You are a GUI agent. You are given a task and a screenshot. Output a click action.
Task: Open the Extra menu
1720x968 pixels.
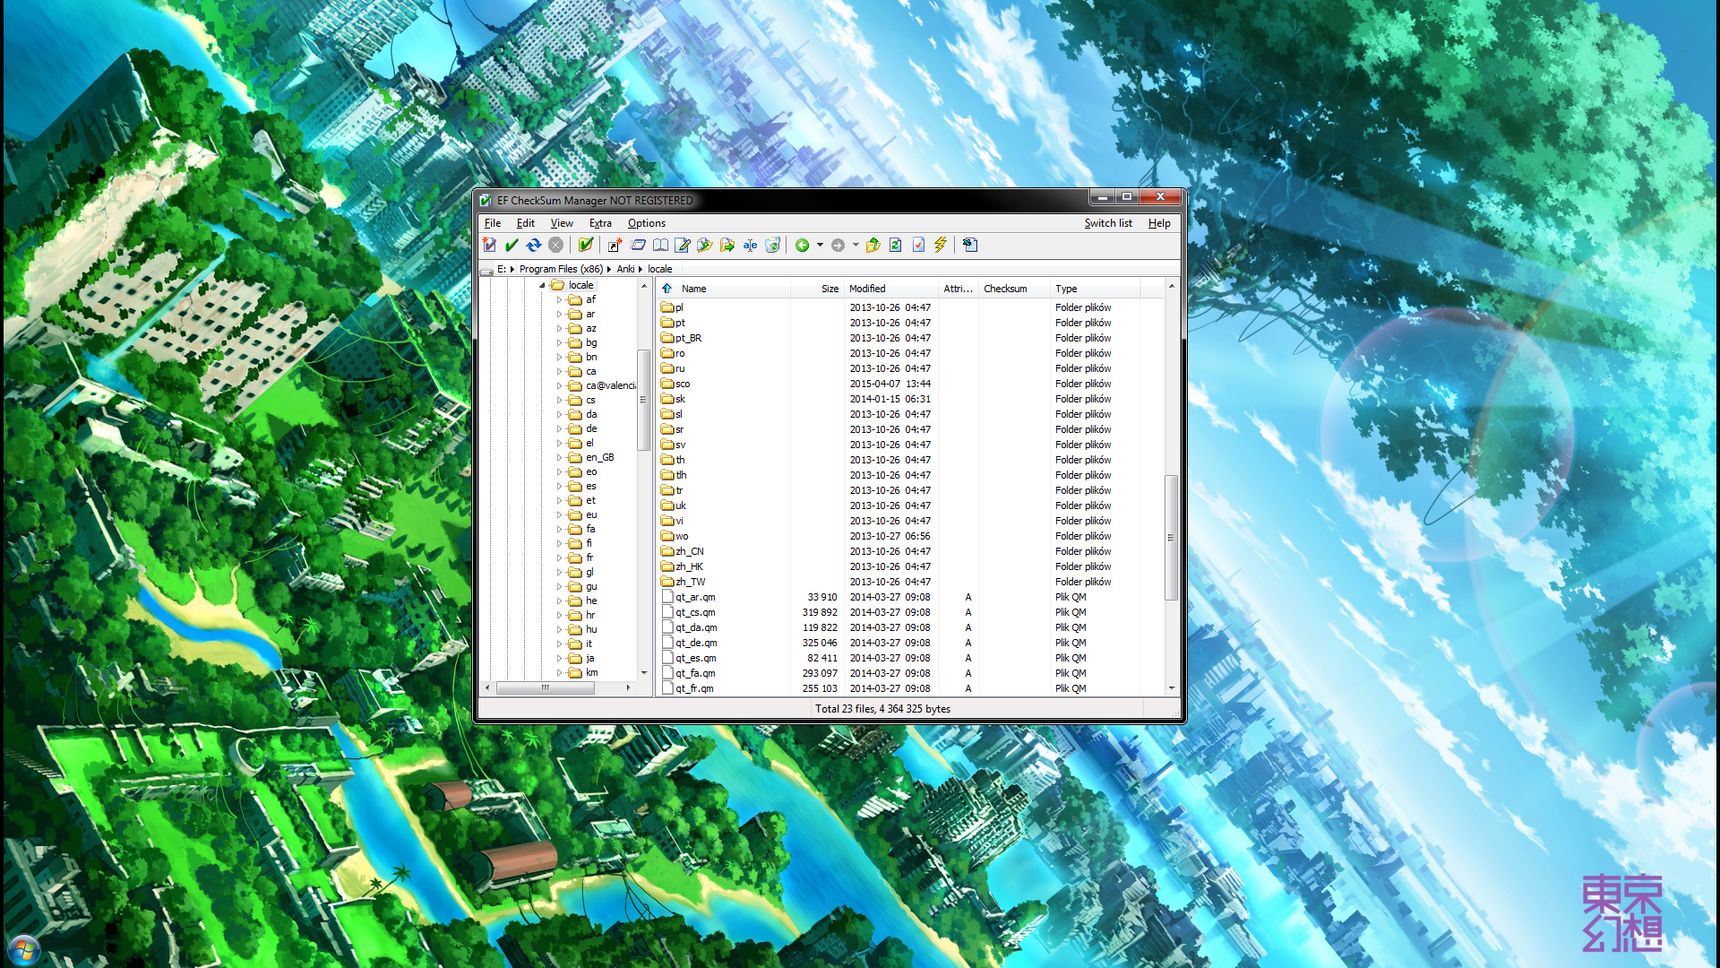pos(600,223)
